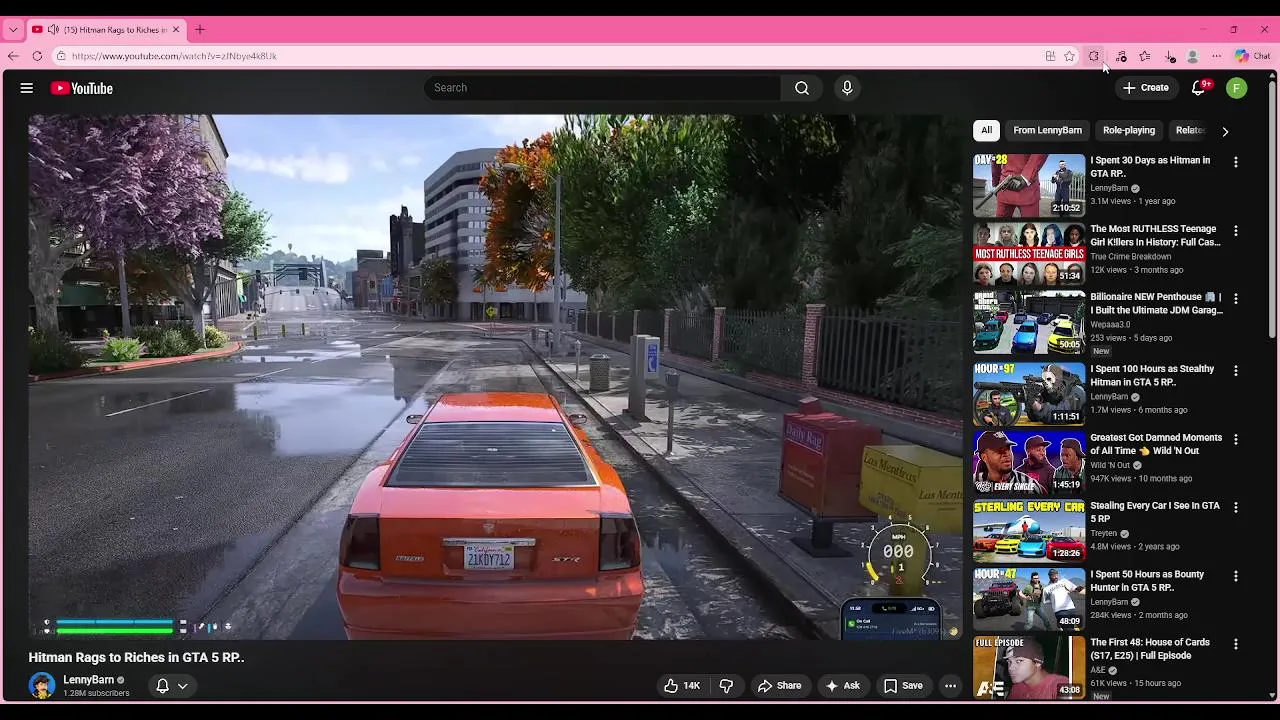Image resolution: width=1280 pixels, height=720 pixels.
Task: Close the Hitman Rags to Riches tab
Action: click(x=176, y=30)
